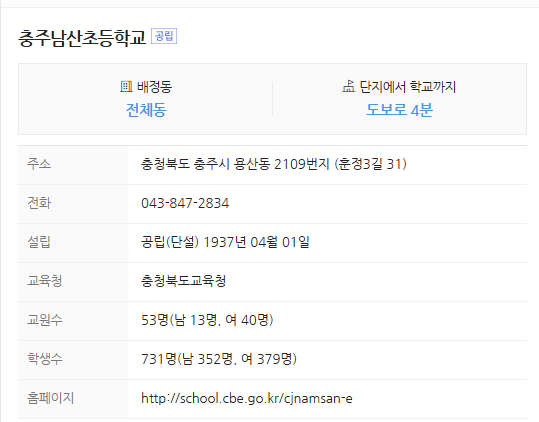Click the 교육청 row label
This screenshot has height=422, width=539.
click(x=45, y=281)
